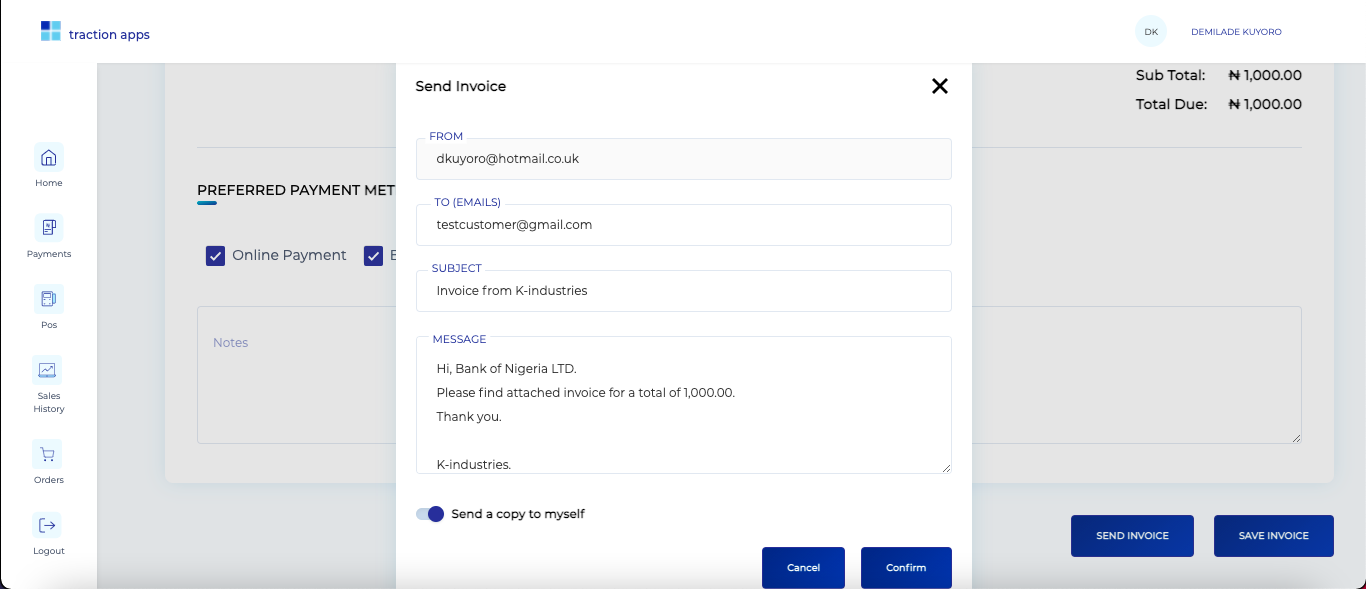Select the SUBJECT input field
The image size is (1366, 589).
[x=683, y=290]
